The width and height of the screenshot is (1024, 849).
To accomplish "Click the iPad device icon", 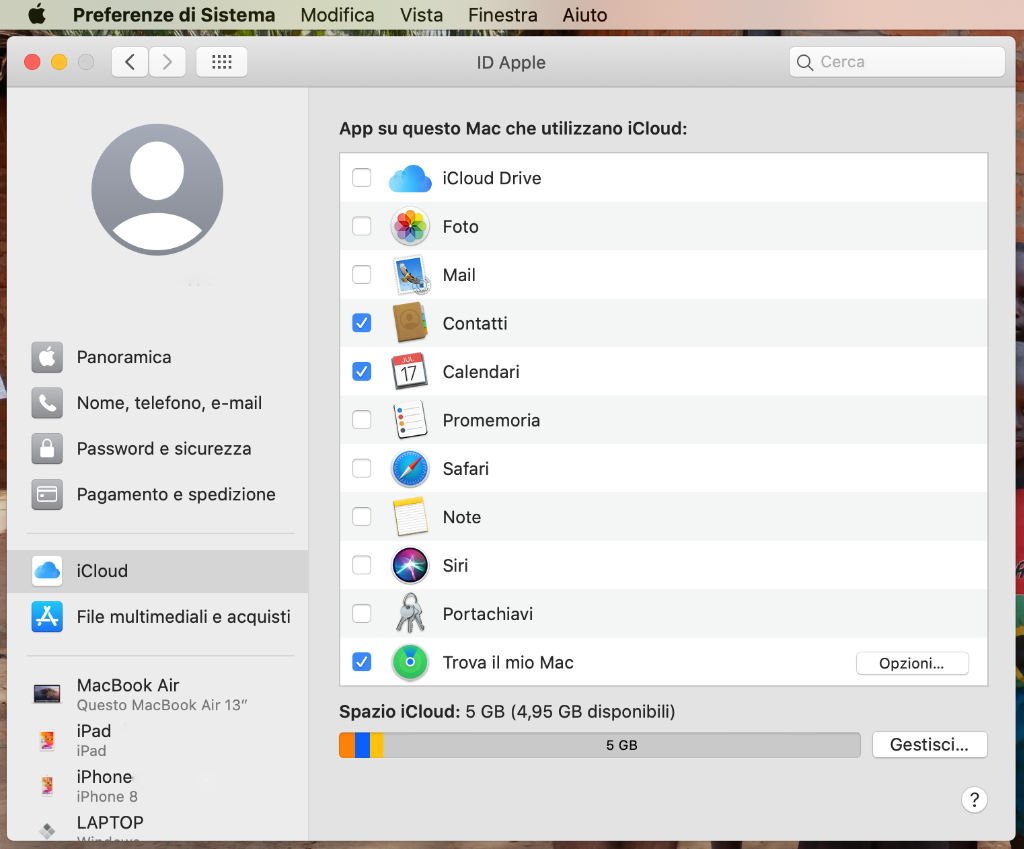I will pos(47,740).
